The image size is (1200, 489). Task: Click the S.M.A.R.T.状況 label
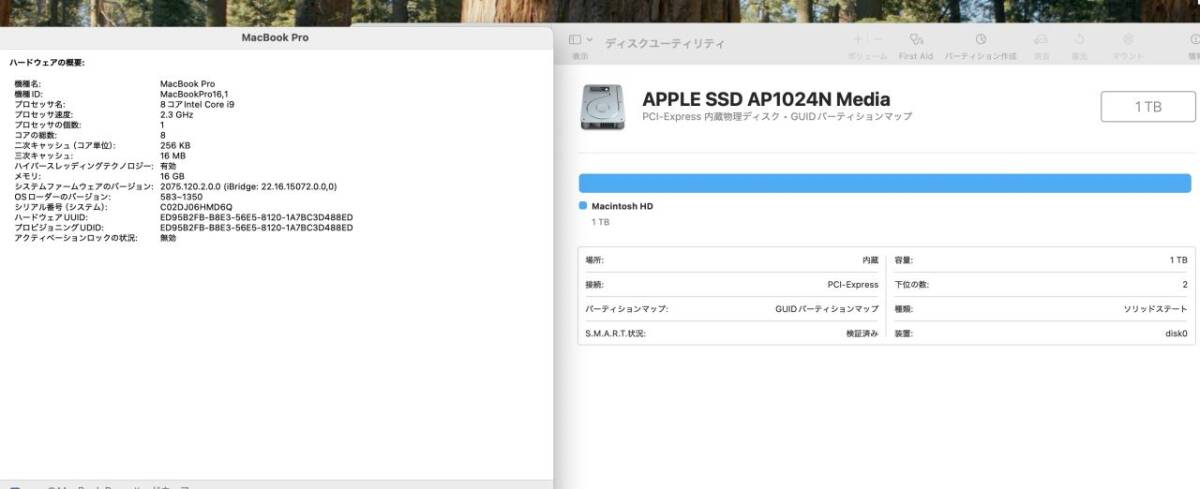tap(615, 333)
